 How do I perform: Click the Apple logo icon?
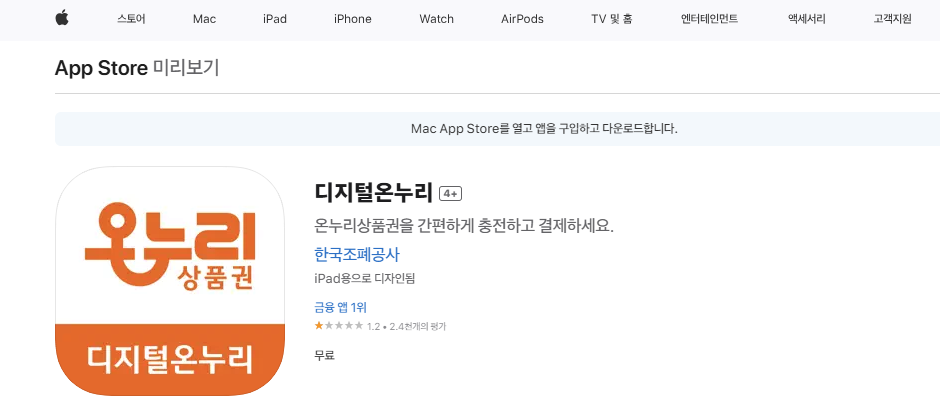point(62,18)
